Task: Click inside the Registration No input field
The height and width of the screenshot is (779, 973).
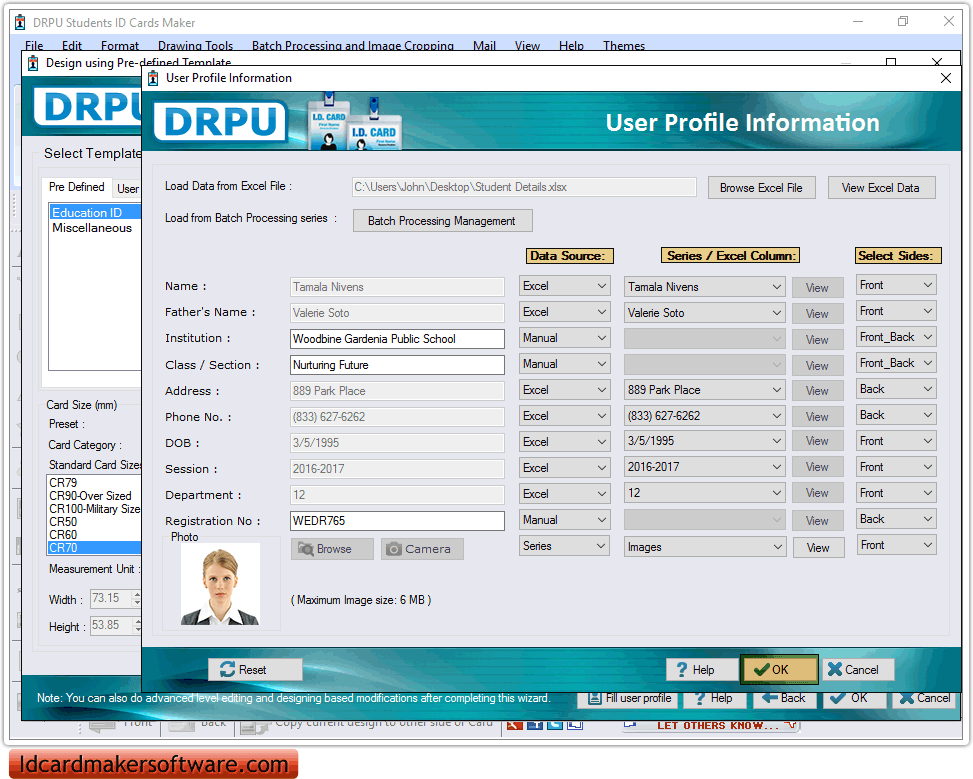Action: coord(397,519)
